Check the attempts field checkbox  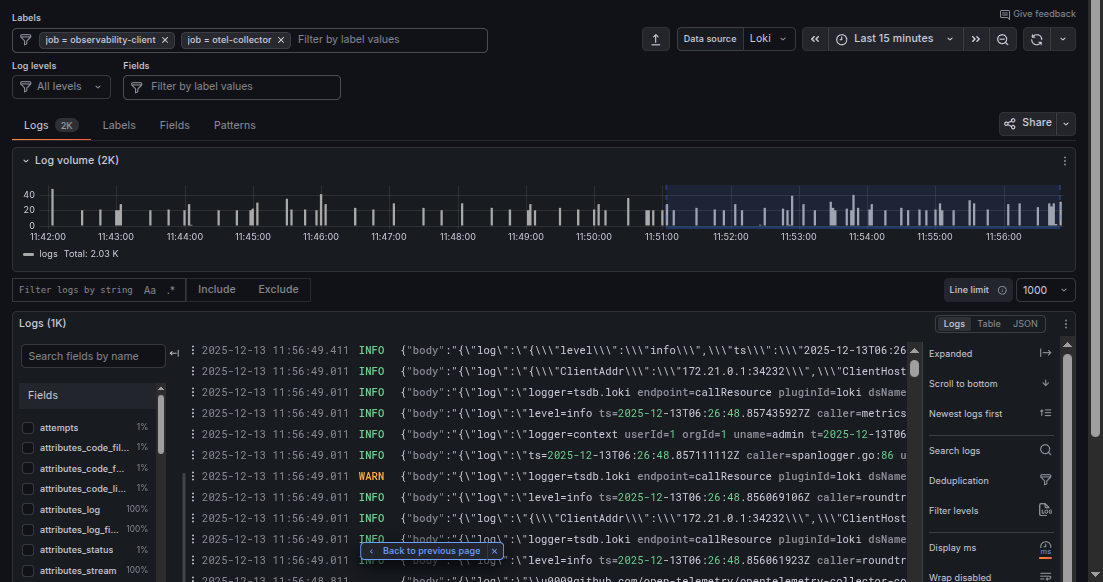click(x=28, y=428)
